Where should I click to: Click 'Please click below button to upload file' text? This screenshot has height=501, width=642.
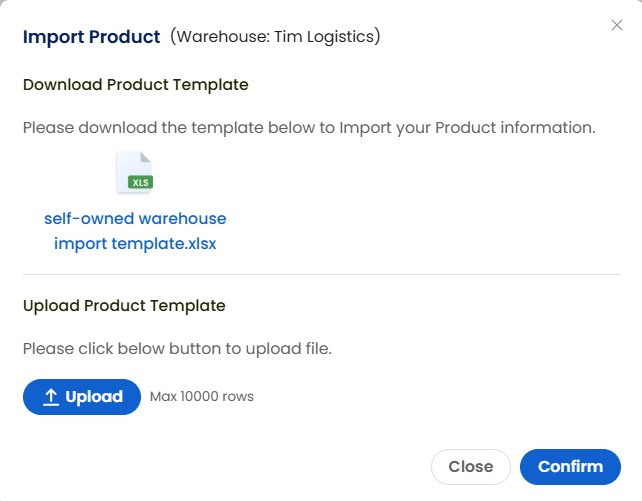click(x=177, y=349)
